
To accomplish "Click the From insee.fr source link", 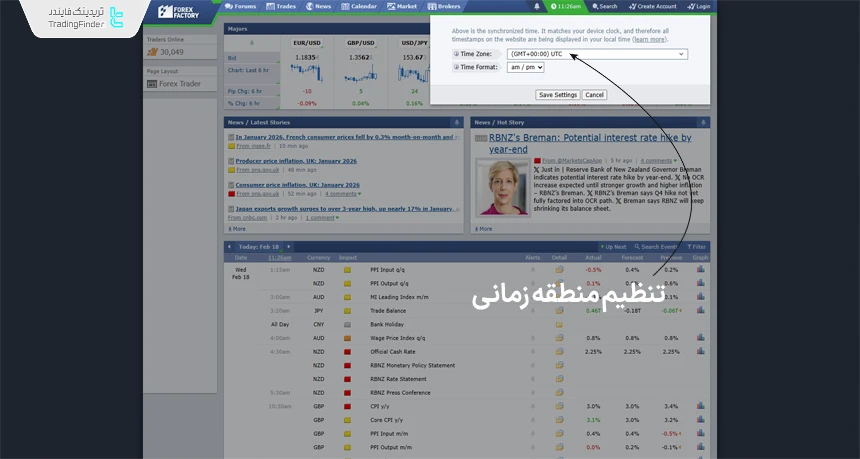I will click(x=253, y=146).
